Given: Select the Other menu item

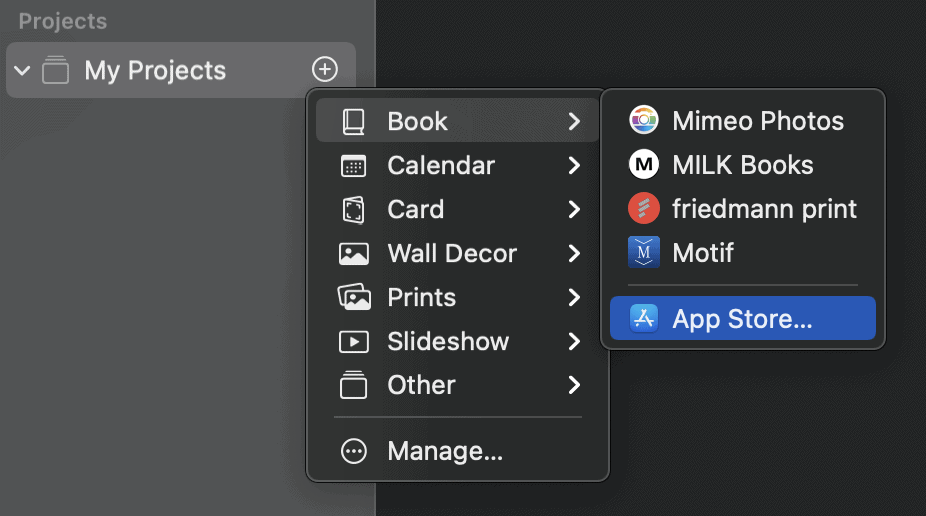Looking at the screenshot, I should click(458, 385).
